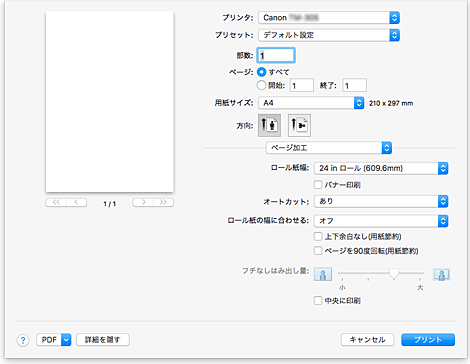Image resolution: width=470 pixels, height=364 pixels.
Task: Click the 部数 copies field
Action: point(276,55)
